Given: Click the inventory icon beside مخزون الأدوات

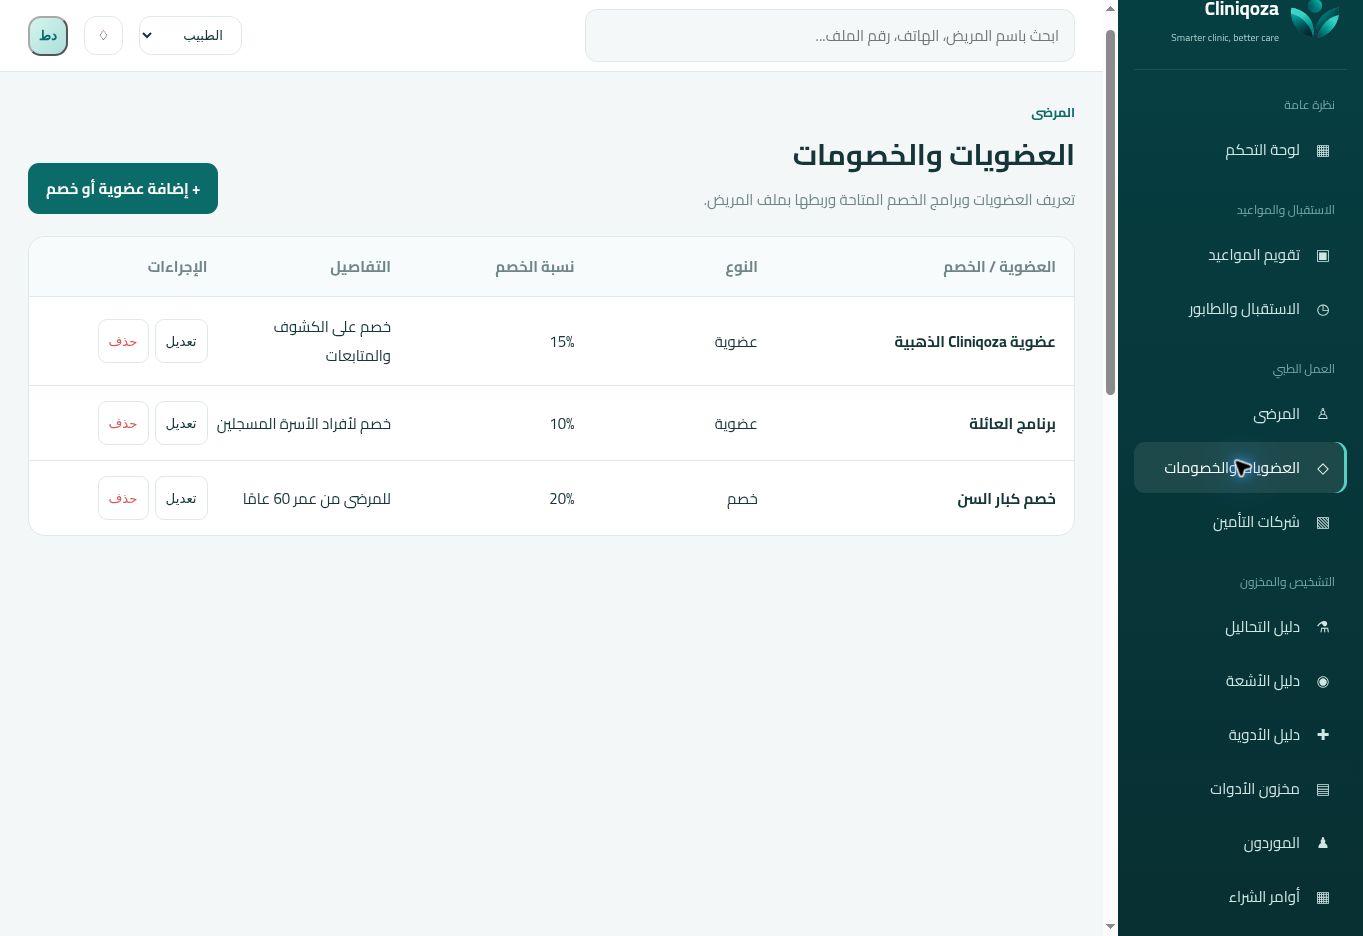Looking at the screenshot, I should tap(1323, 789).
